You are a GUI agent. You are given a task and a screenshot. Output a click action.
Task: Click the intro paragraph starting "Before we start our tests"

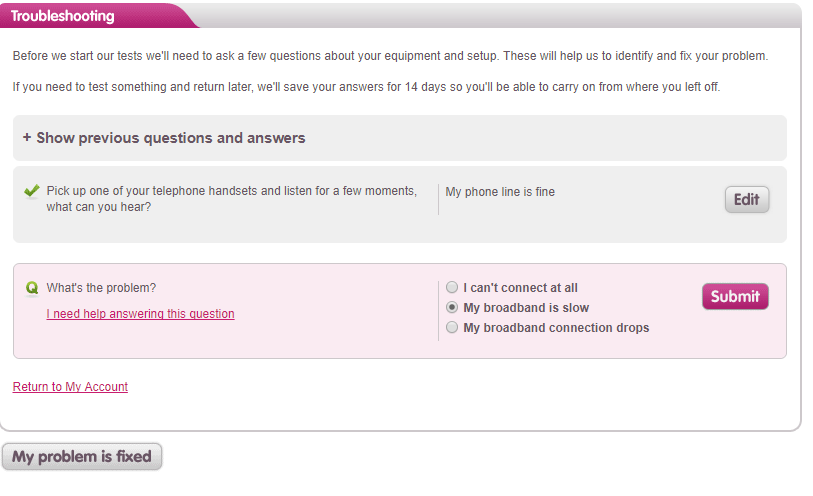(390, 56)
